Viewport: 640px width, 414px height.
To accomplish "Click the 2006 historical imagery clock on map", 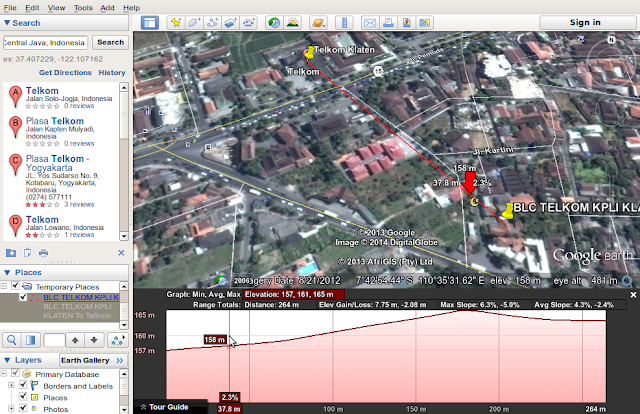I will point(221,280).
